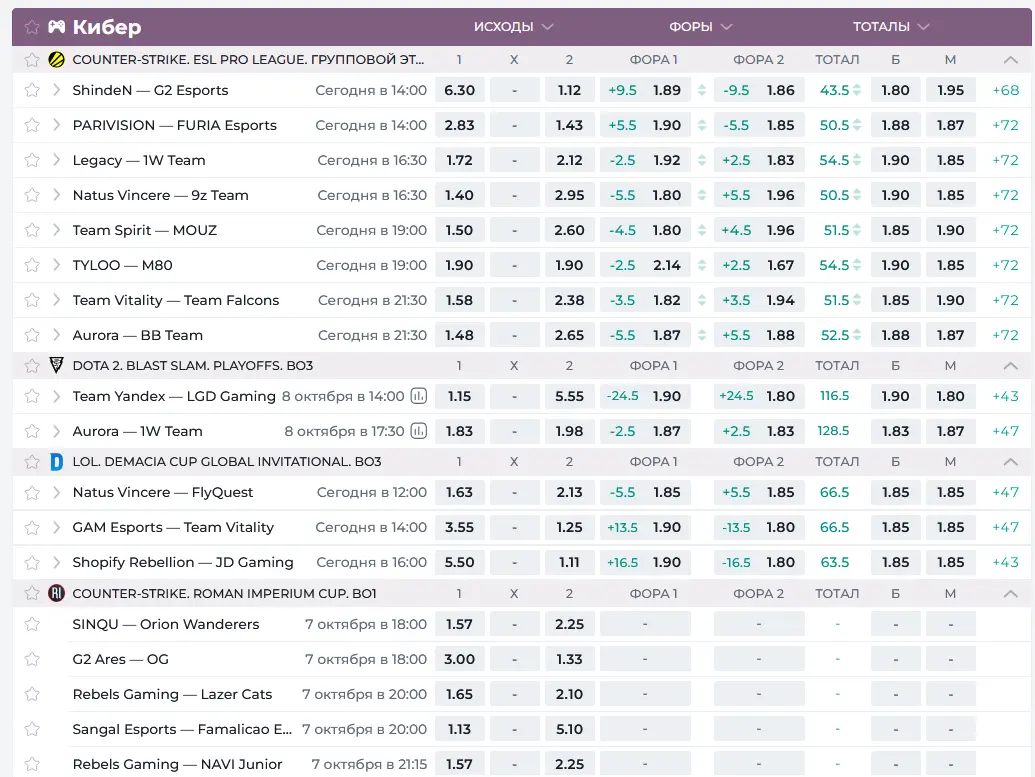1035x777 pixels.
Task: Click the gamepad icon beside Кибер
Action: pos(57,26)
